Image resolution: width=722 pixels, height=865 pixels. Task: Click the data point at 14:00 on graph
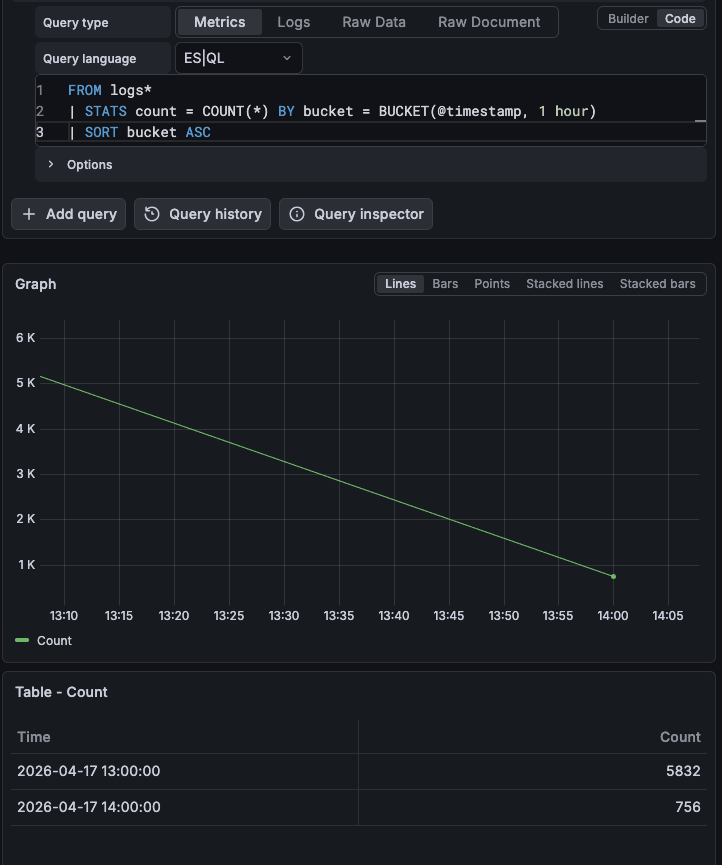point(613,576)
